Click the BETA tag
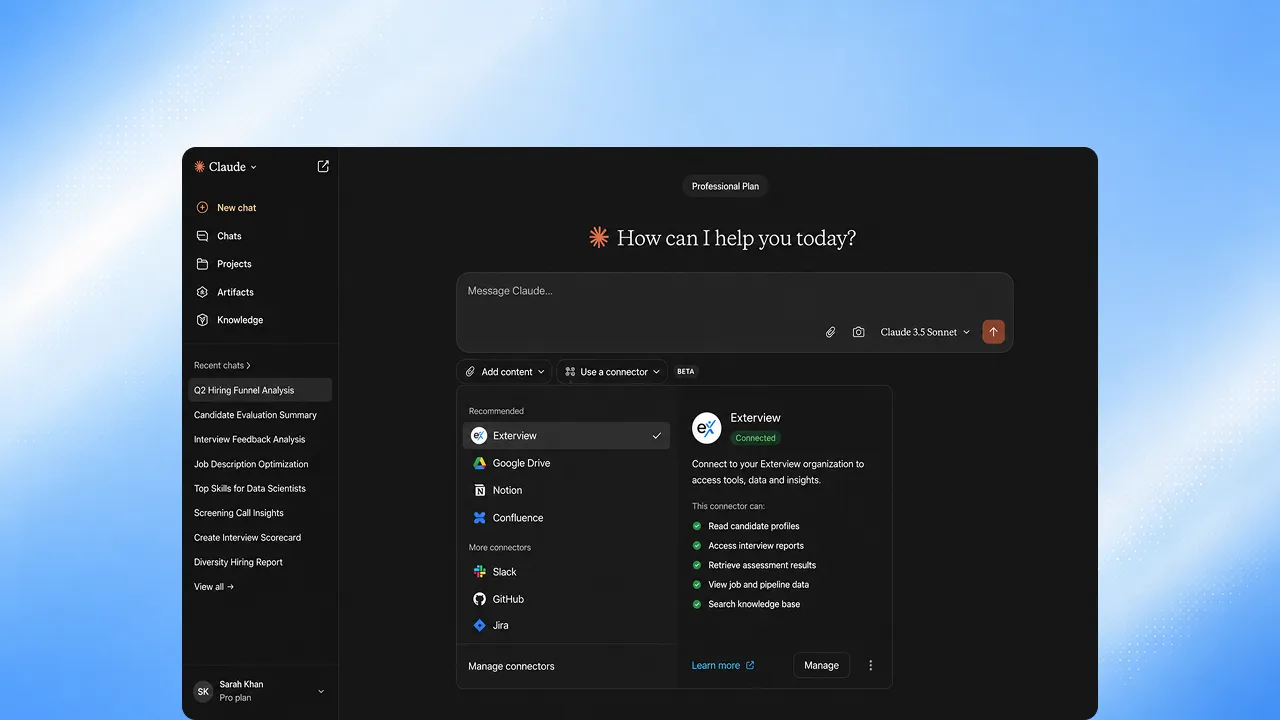The image size is (1280, 720). [x=685, y=372]
